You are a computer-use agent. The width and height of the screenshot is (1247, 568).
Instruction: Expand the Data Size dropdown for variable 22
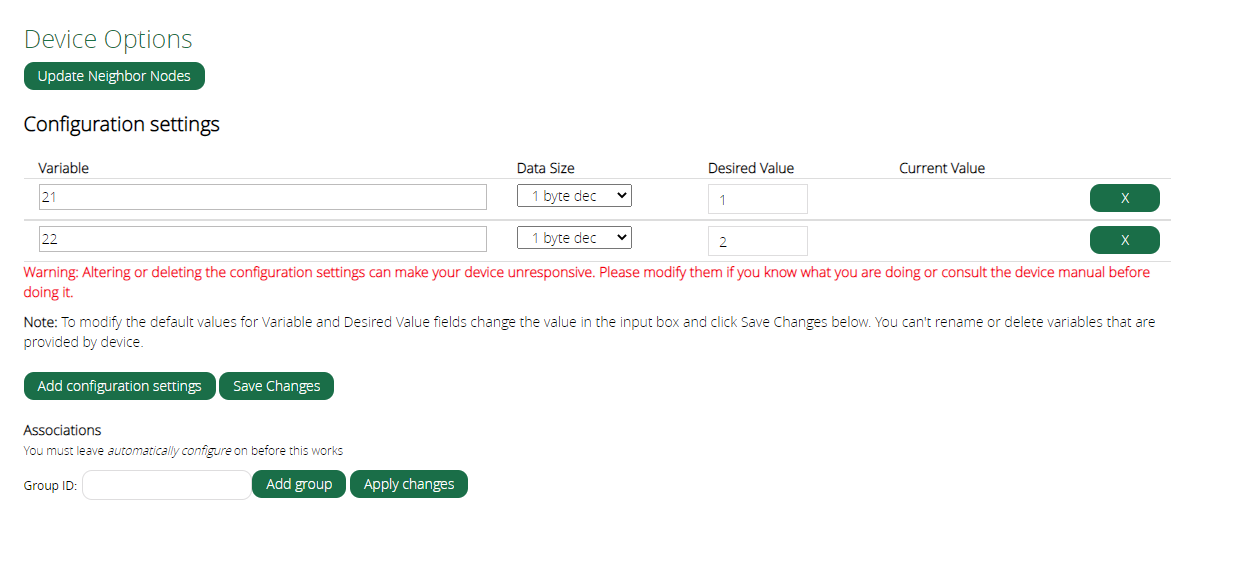click(x=574, y=238)
